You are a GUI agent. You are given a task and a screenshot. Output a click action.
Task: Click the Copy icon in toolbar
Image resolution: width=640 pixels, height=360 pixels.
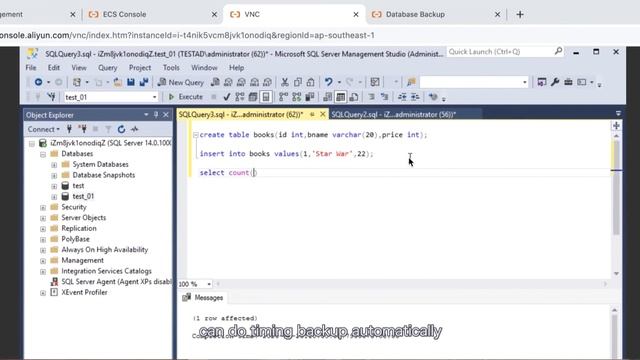[298, 82]
